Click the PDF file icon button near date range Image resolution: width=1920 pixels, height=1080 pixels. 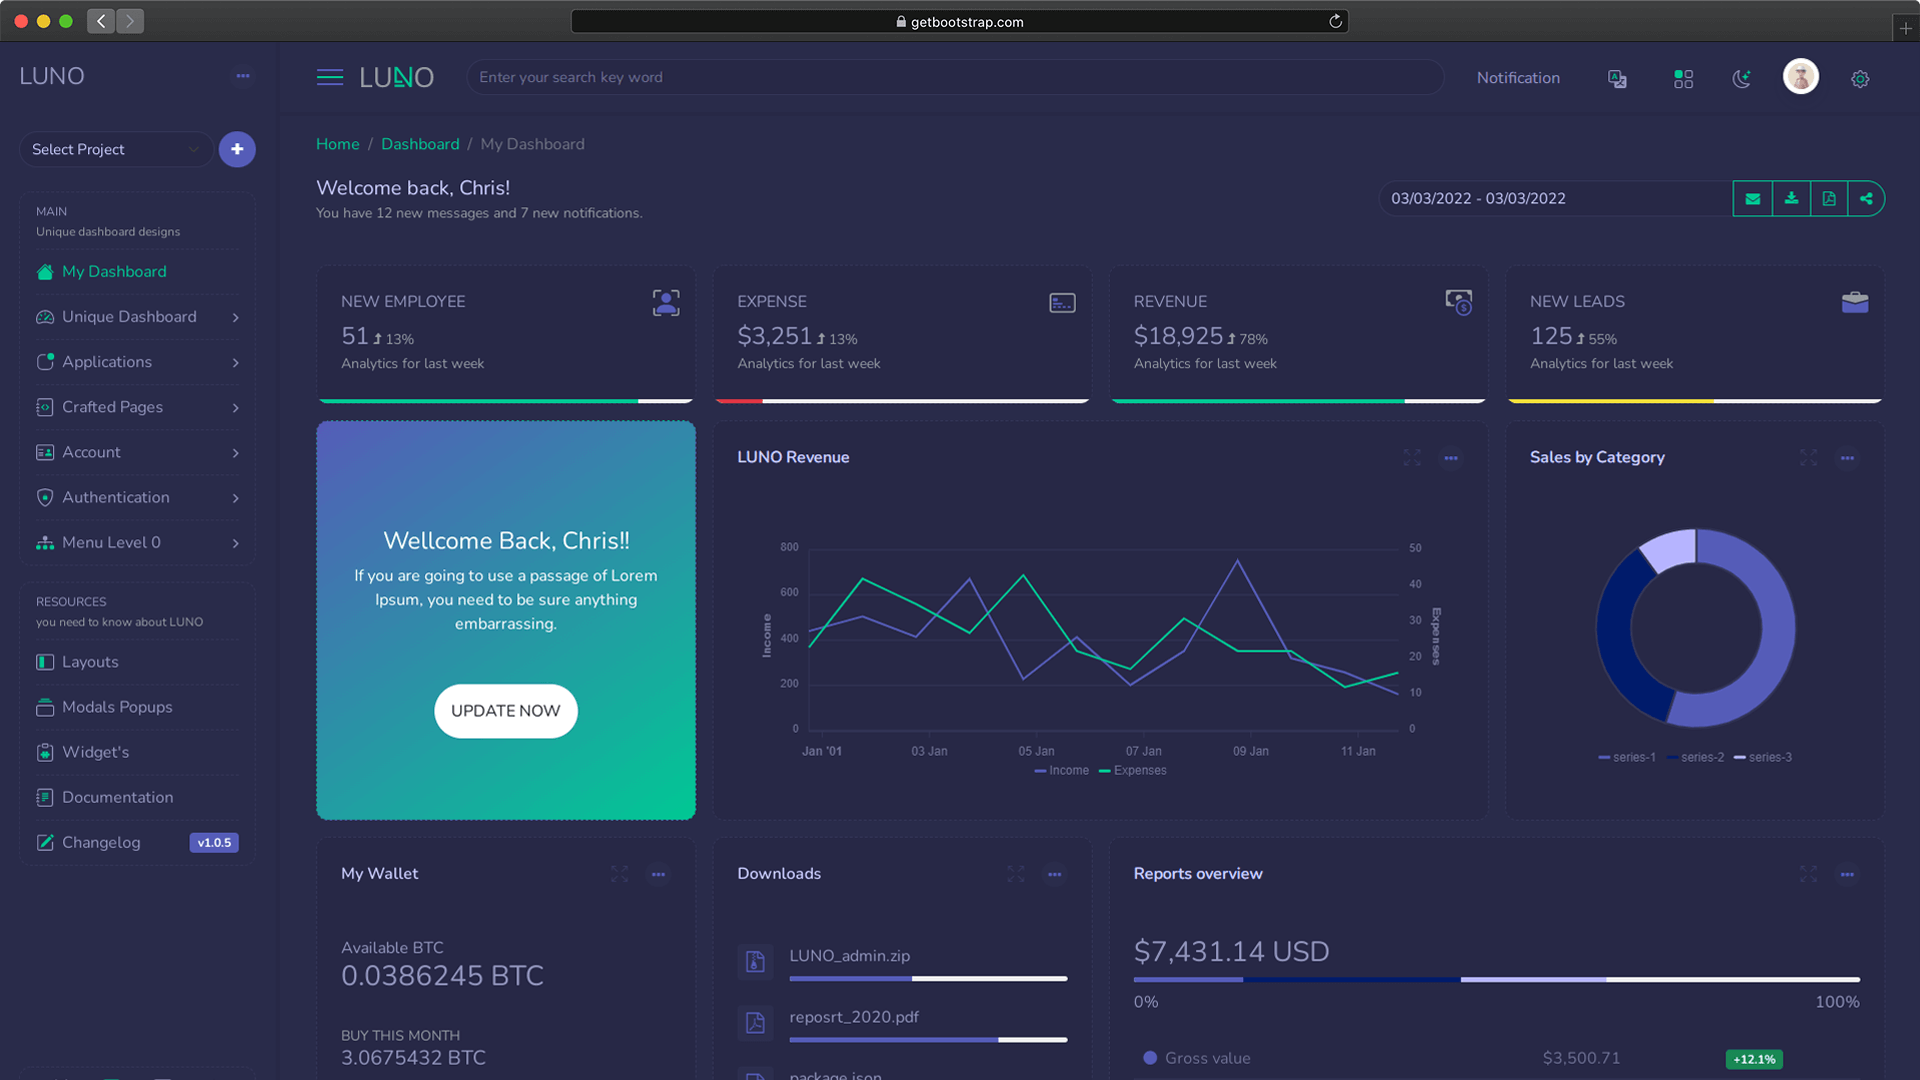1829,198
